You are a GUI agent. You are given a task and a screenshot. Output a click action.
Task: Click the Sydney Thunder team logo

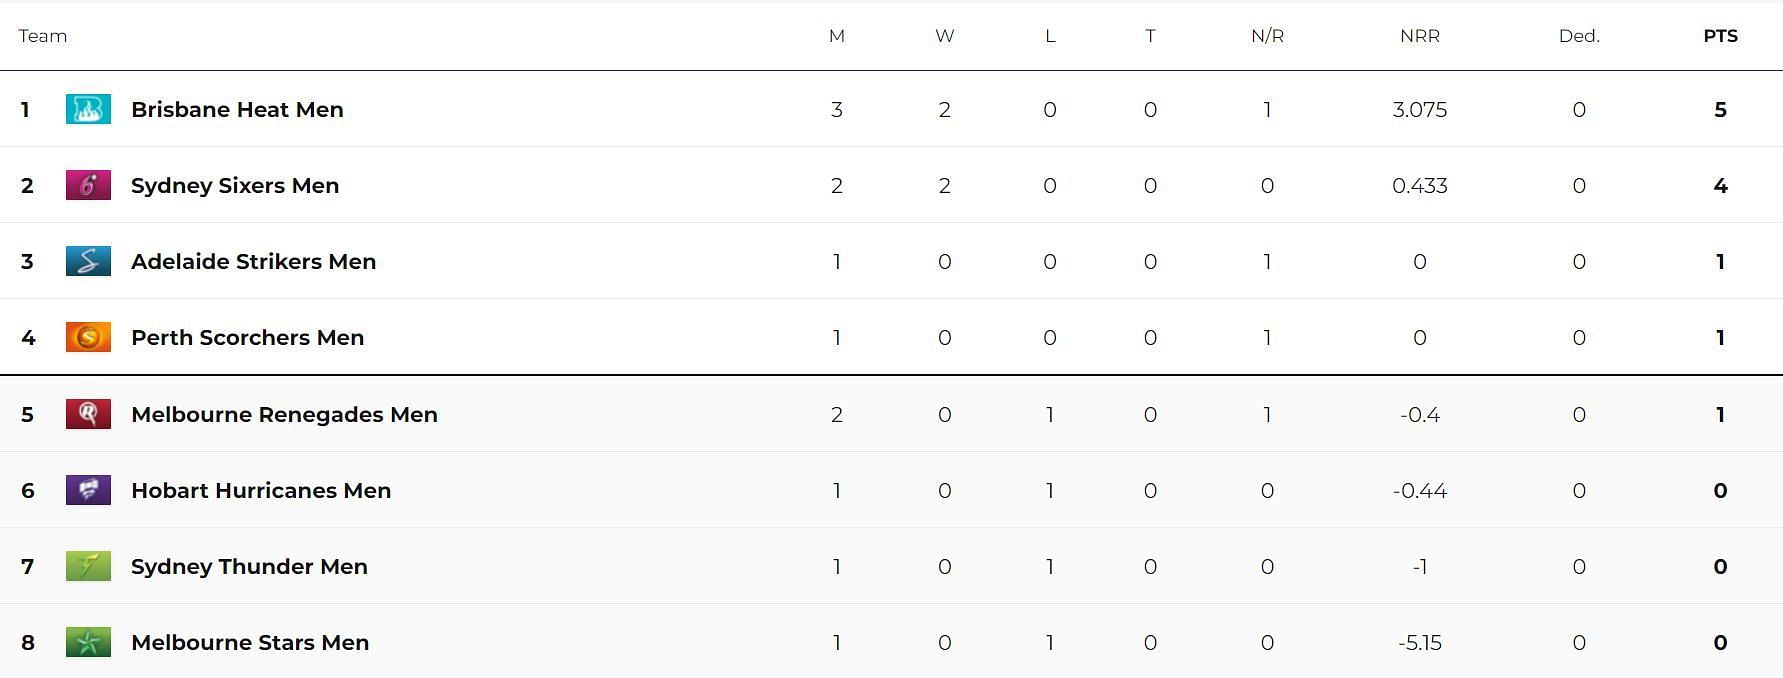tap(88, 566)
